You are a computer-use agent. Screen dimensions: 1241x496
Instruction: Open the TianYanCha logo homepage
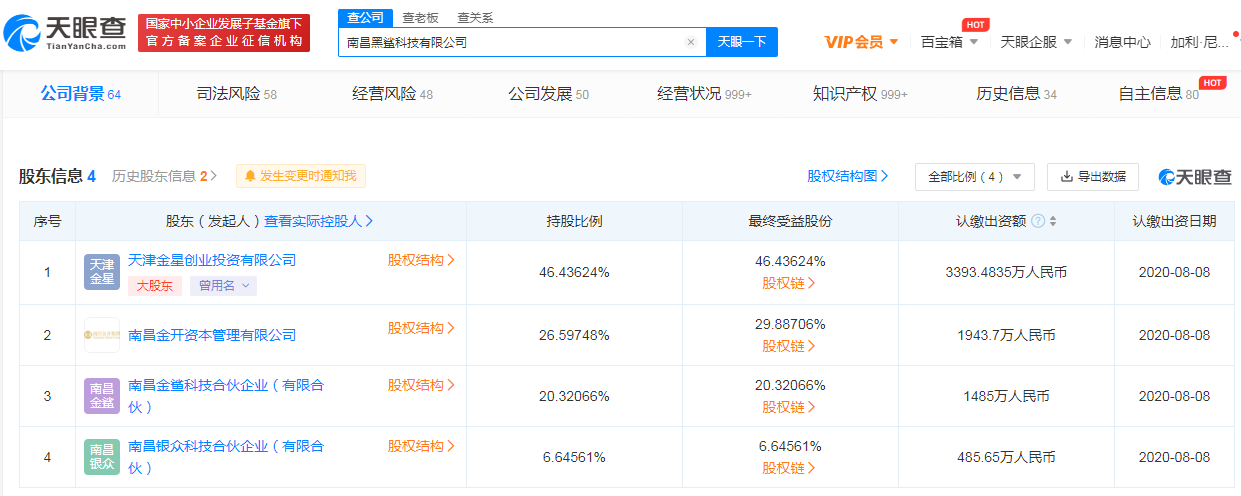[64, 32]
